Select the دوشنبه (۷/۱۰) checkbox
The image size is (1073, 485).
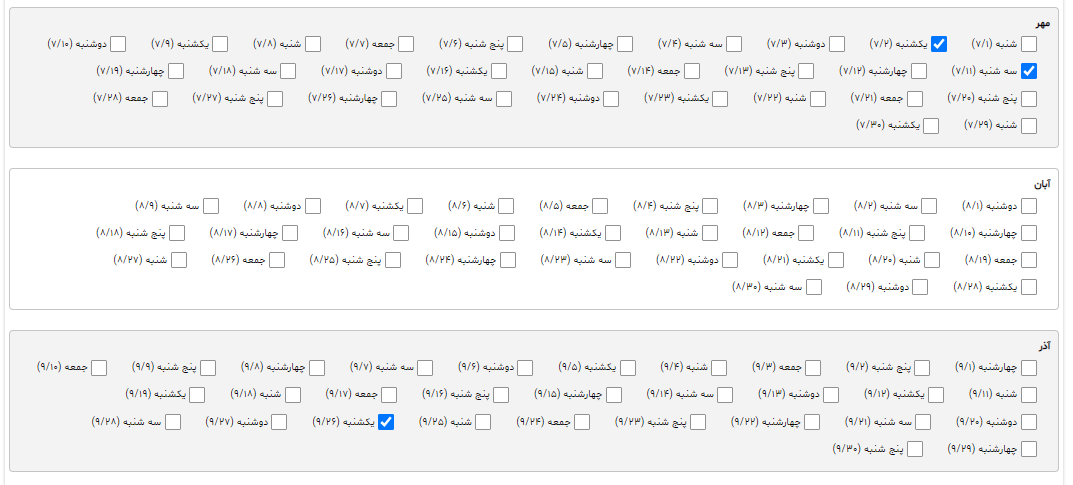point(118,44)
